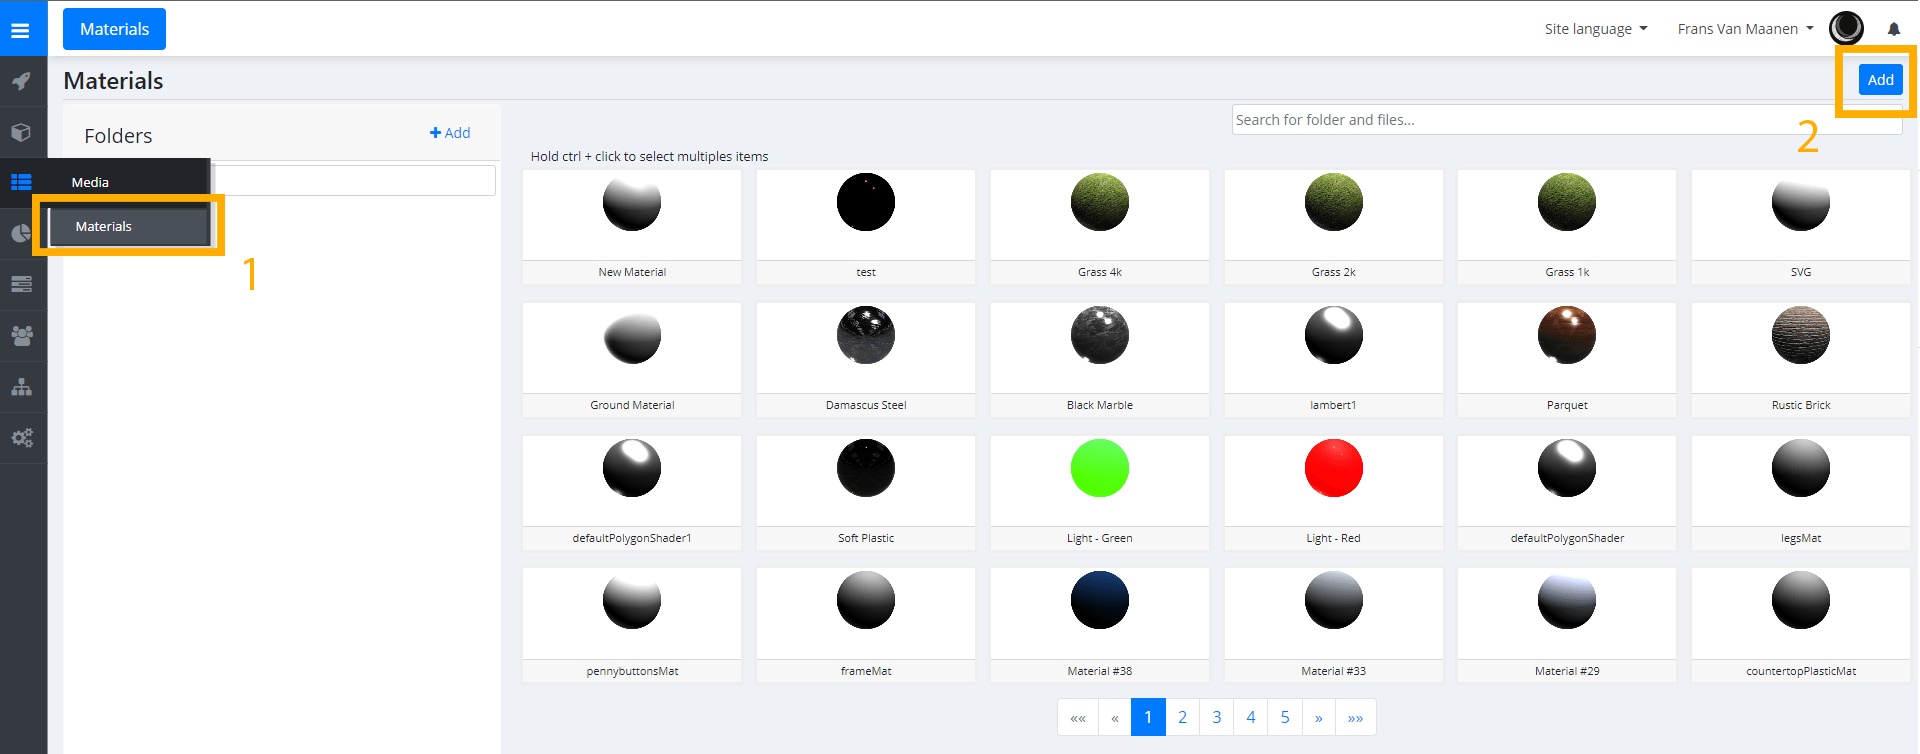Image resolution: width=1920 pixels, height=754 pixels.
Task: Click the blue Materials header button
Action: tap(114, 29)
